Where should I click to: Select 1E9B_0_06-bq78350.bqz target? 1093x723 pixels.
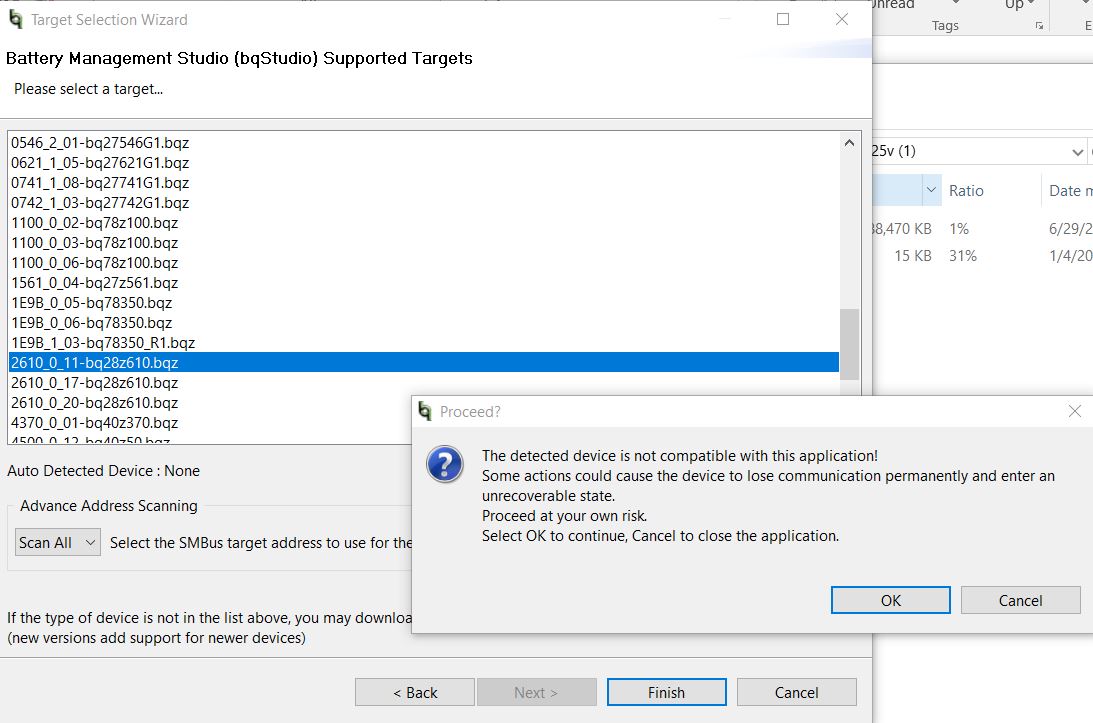pyautogui.click(x=424, y=323)
